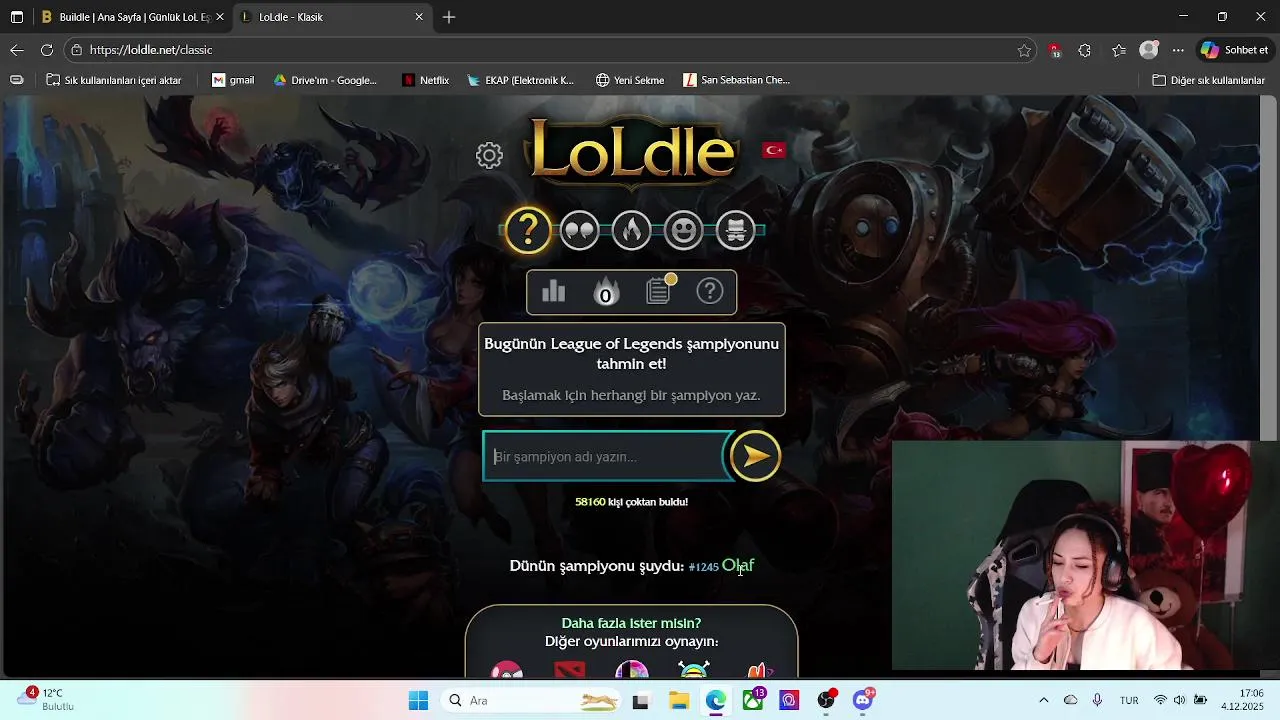Click 'Daha fazla ister misin?' heading

click(x=631, y=623)
